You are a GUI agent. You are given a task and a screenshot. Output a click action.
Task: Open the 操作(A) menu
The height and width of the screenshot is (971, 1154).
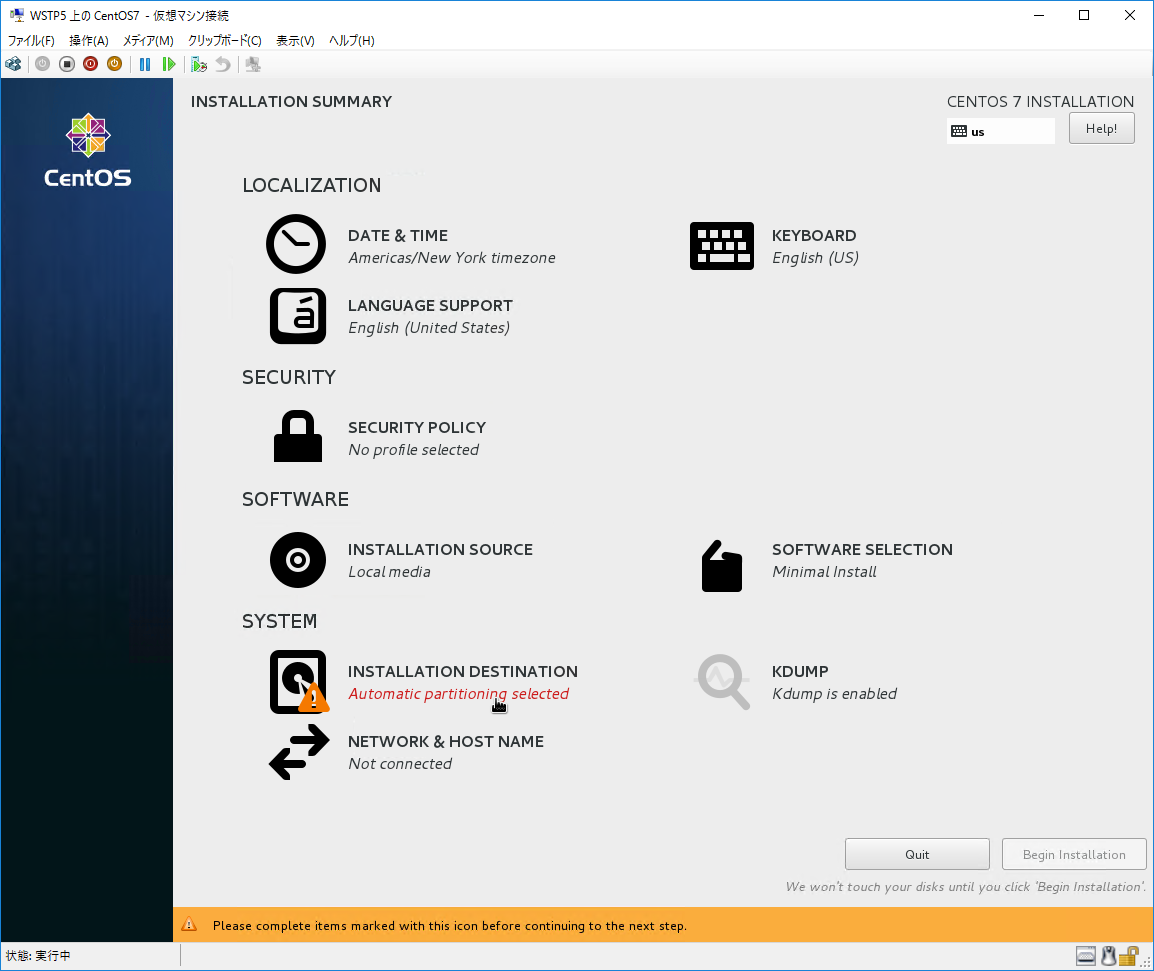[x=89, y=40]
